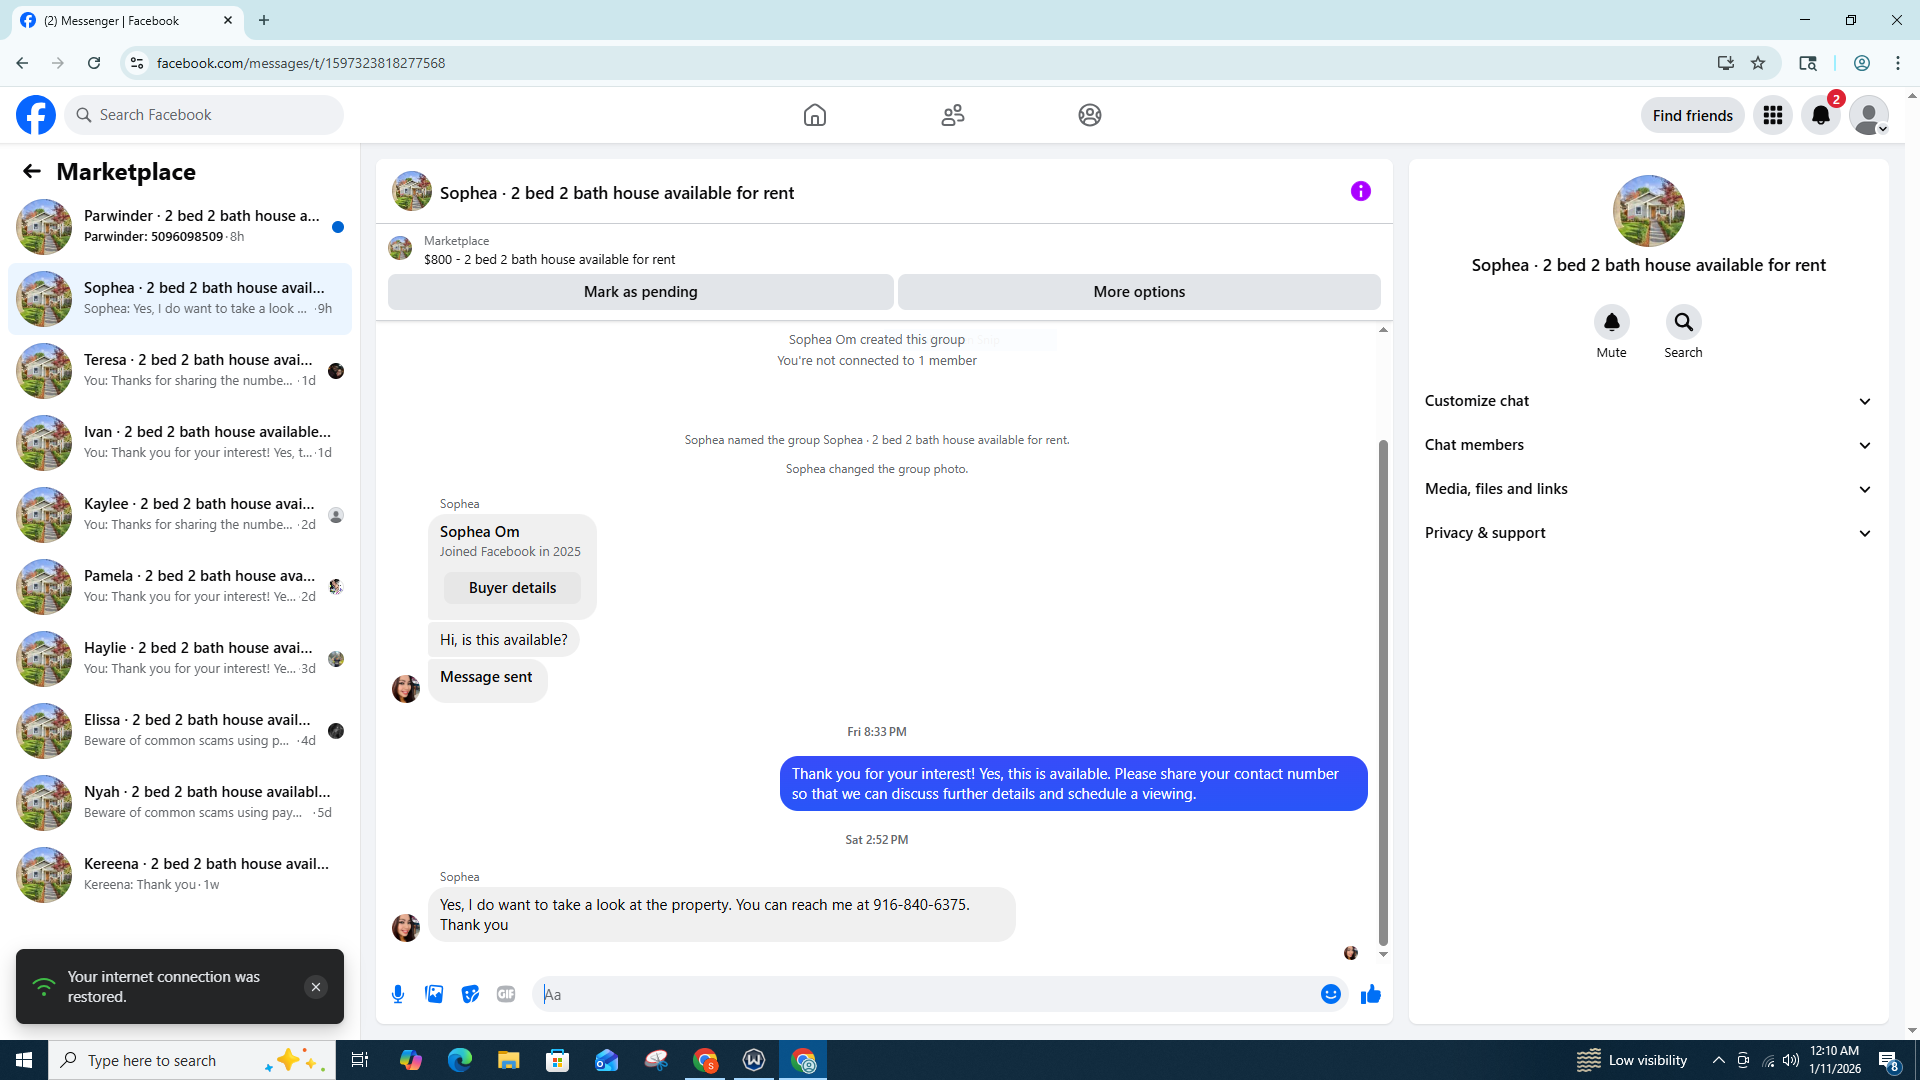Open the Pamela conversation
The image size is (1920, 1080).
(180, 587)
